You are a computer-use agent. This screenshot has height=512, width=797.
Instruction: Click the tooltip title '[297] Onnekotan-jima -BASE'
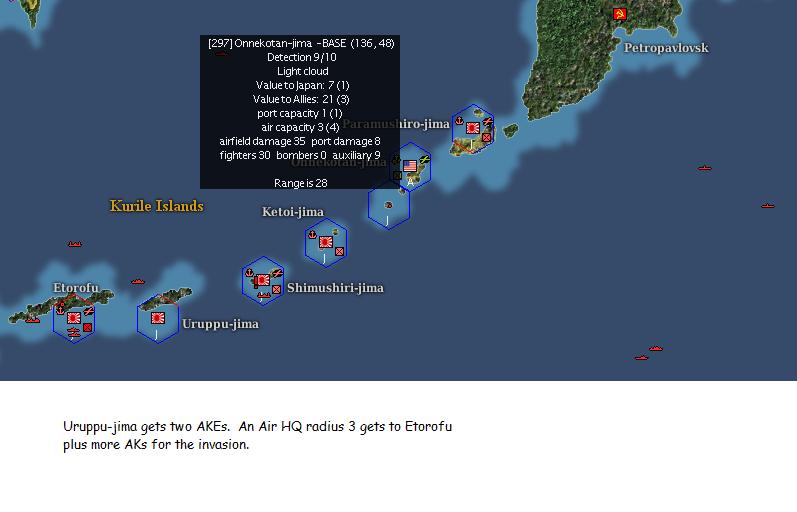pyautogui.click(x=278, y=43)
